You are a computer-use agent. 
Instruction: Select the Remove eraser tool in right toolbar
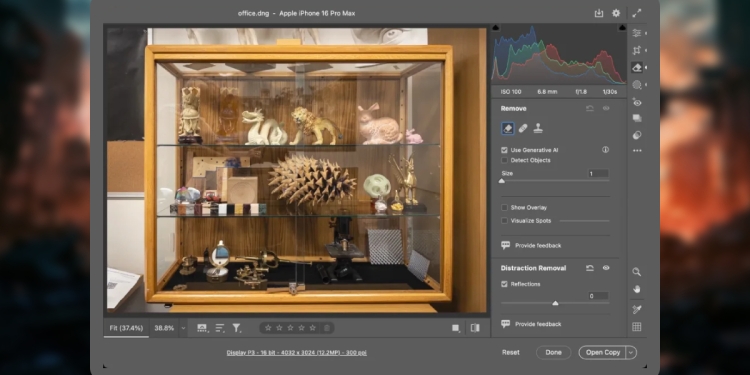[637, 67]
